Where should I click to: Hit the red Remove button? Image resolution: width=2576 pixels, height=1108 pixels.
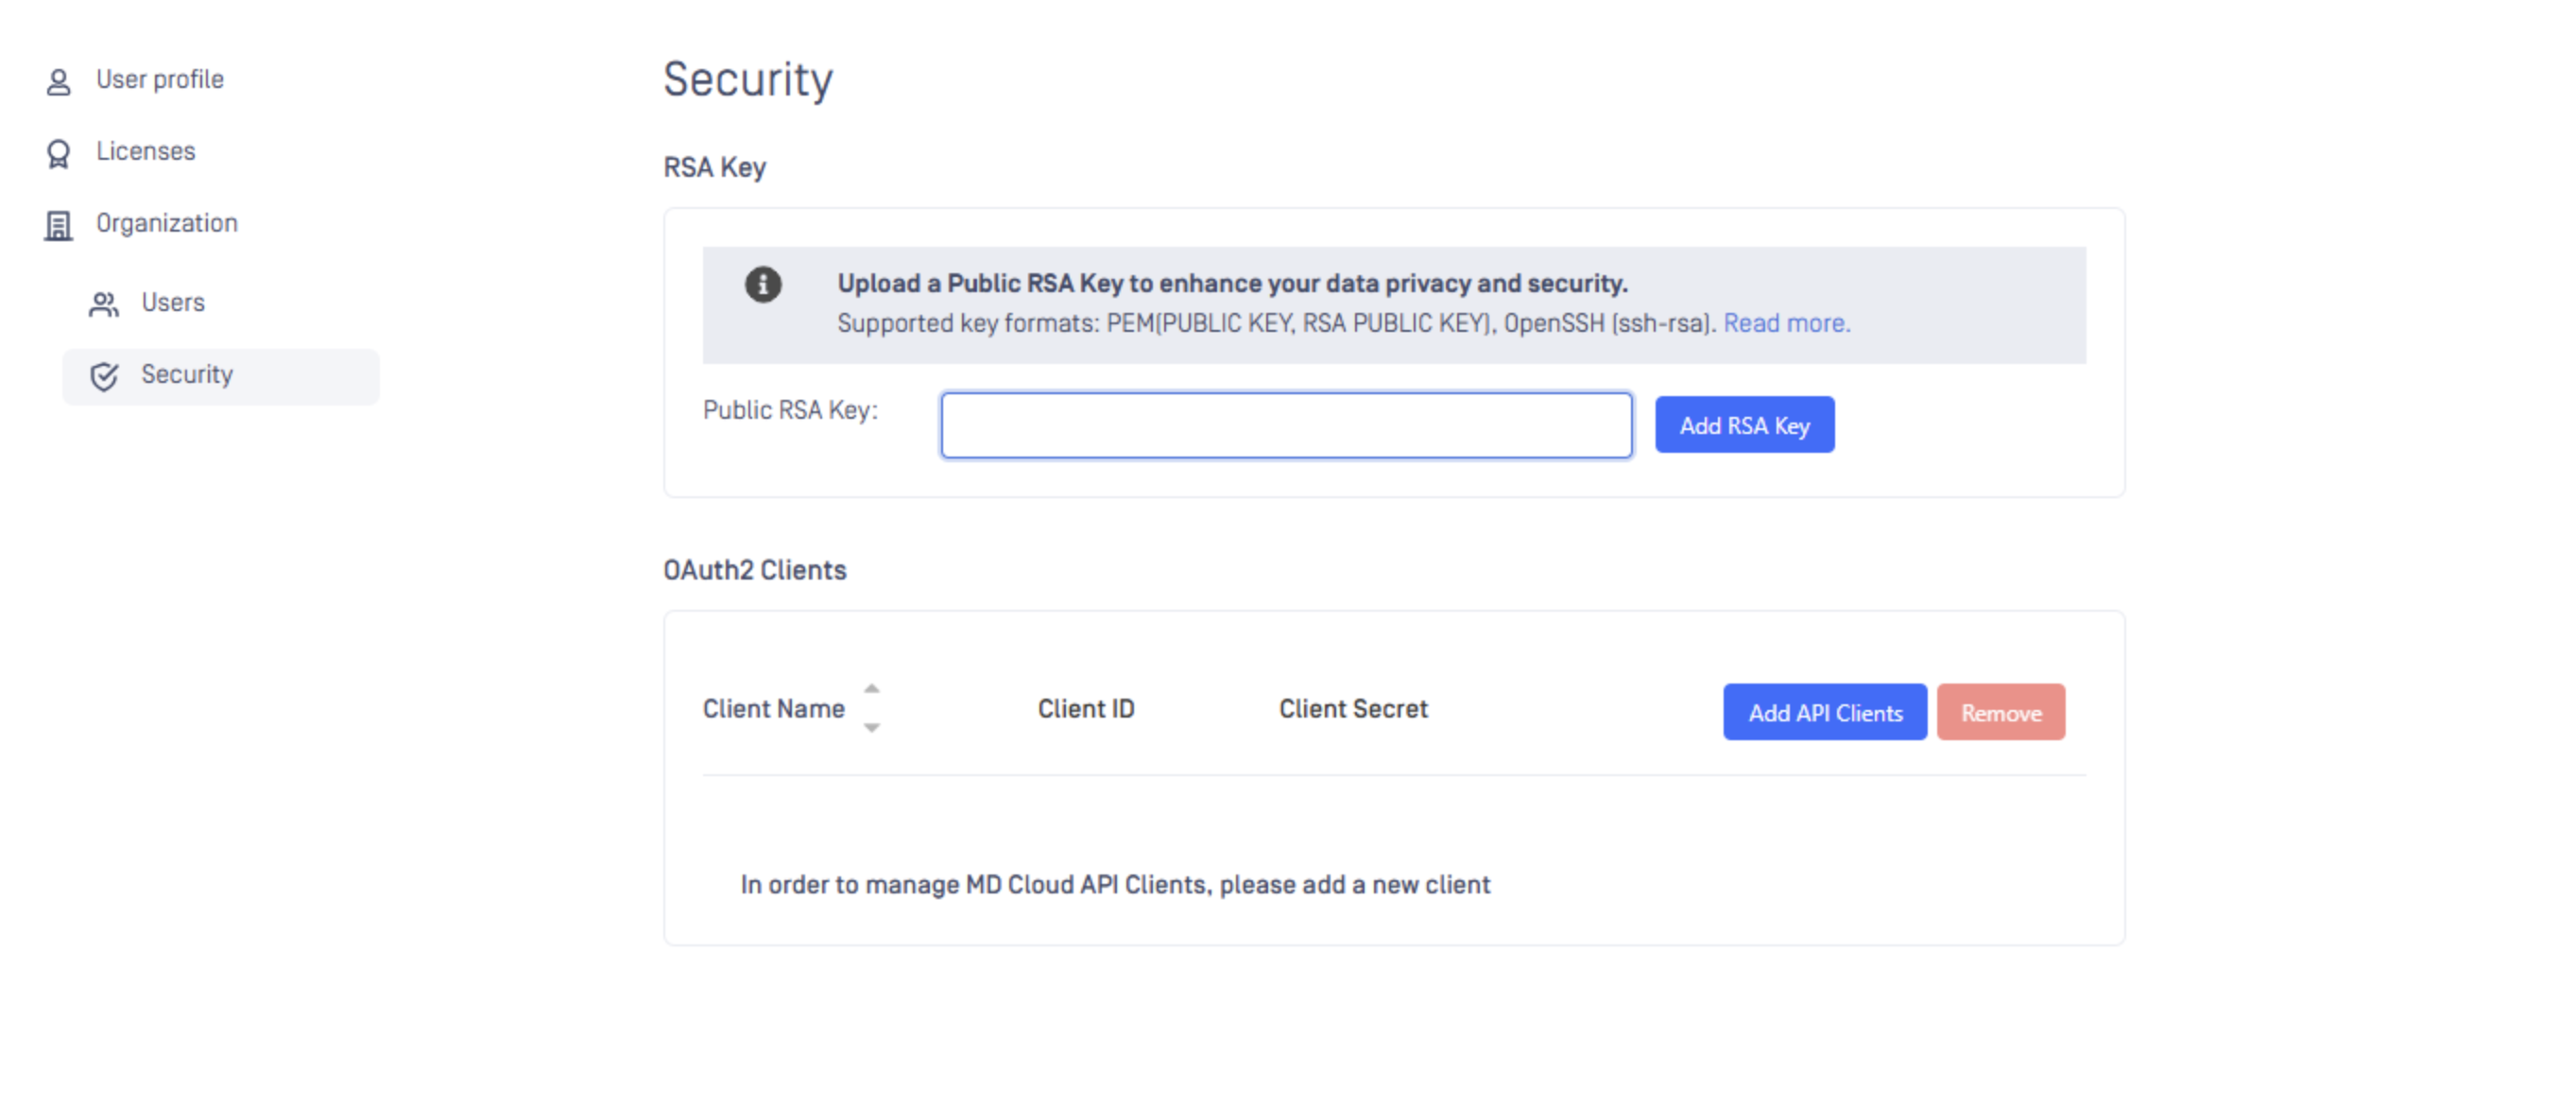[x=2000, y=713]
